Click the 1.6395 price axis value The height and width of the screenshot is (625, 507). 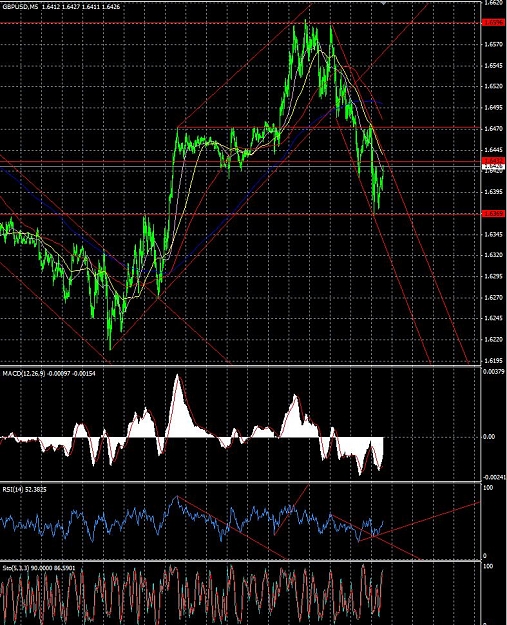(493, 192)
